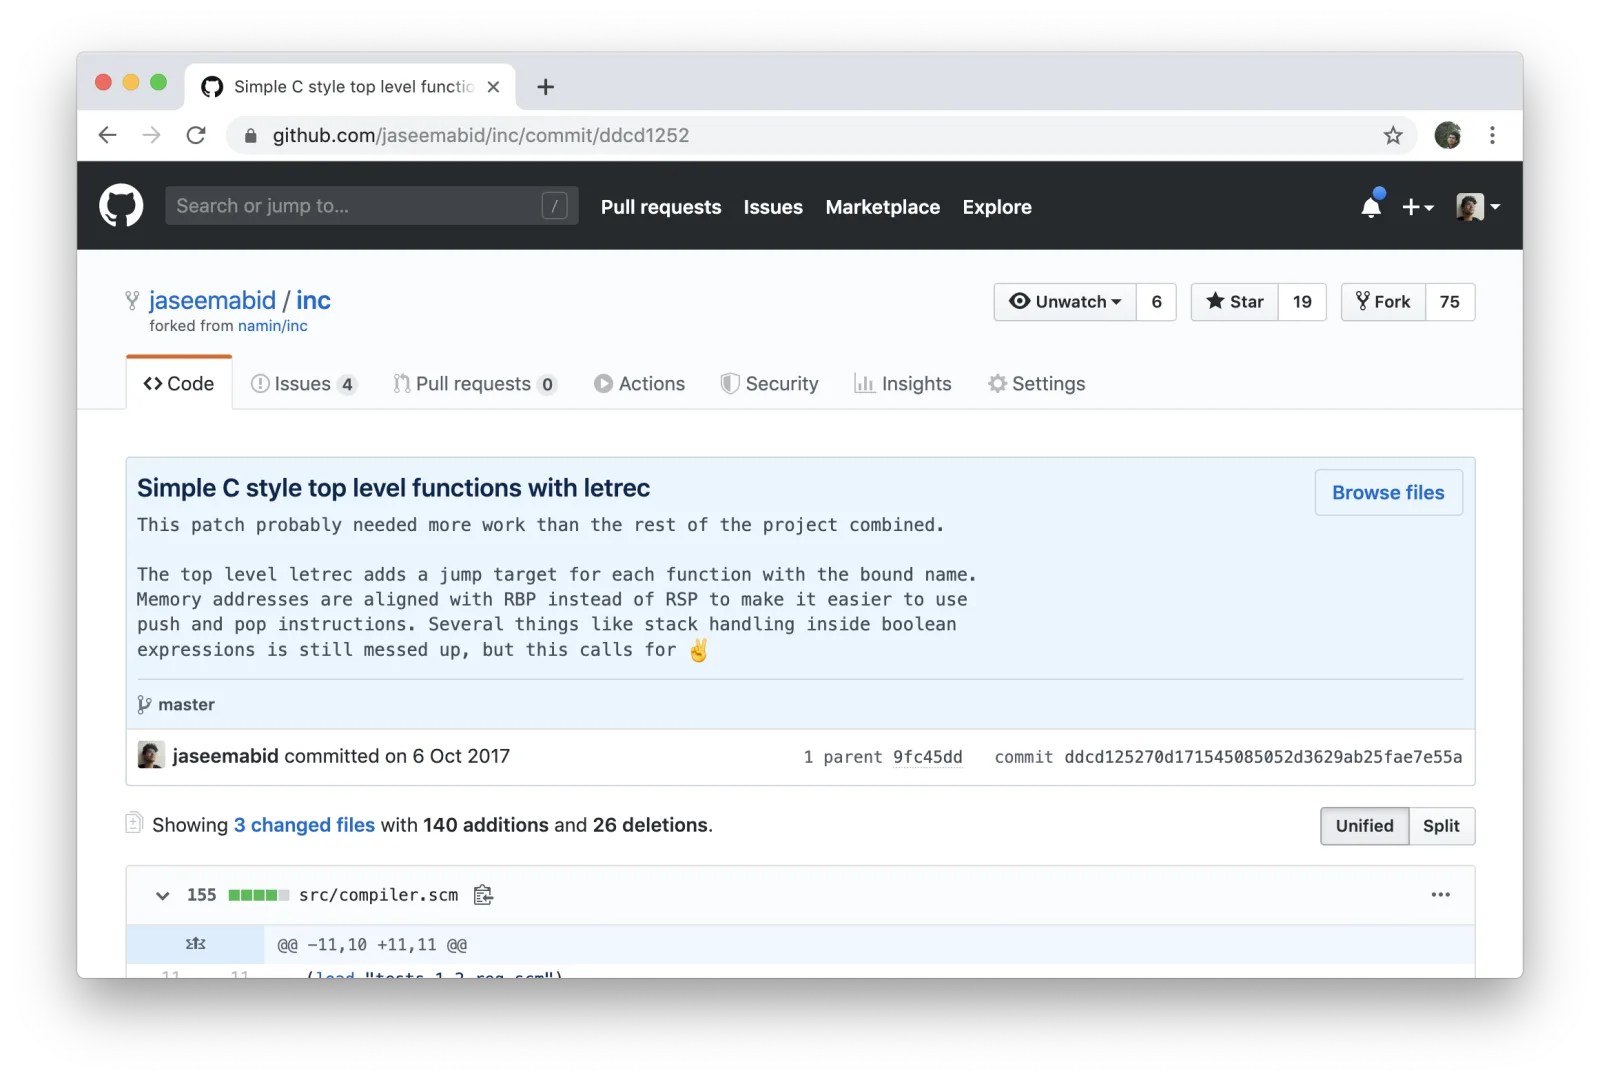Open parent commit 9fc45dd
Image resolution: width=1600 pixels, height=1080 pixels.
(x=927, y=757)
